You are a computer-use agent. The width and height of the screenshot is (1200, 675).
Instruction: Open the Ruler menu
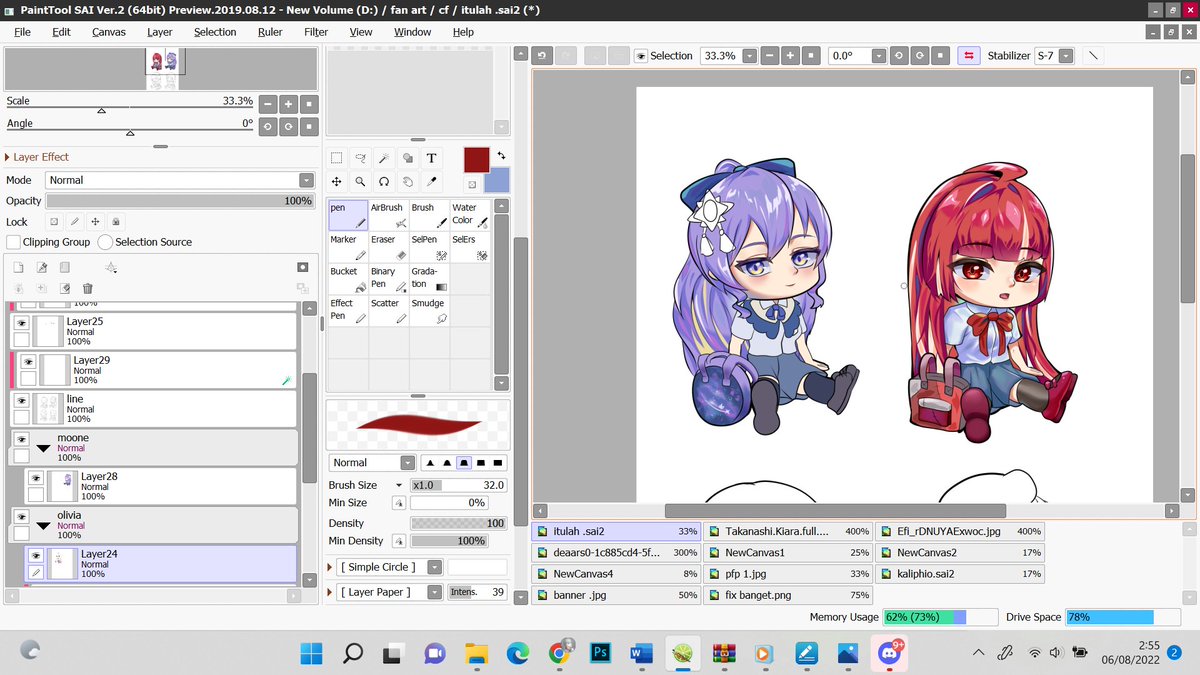pos(270,32)
